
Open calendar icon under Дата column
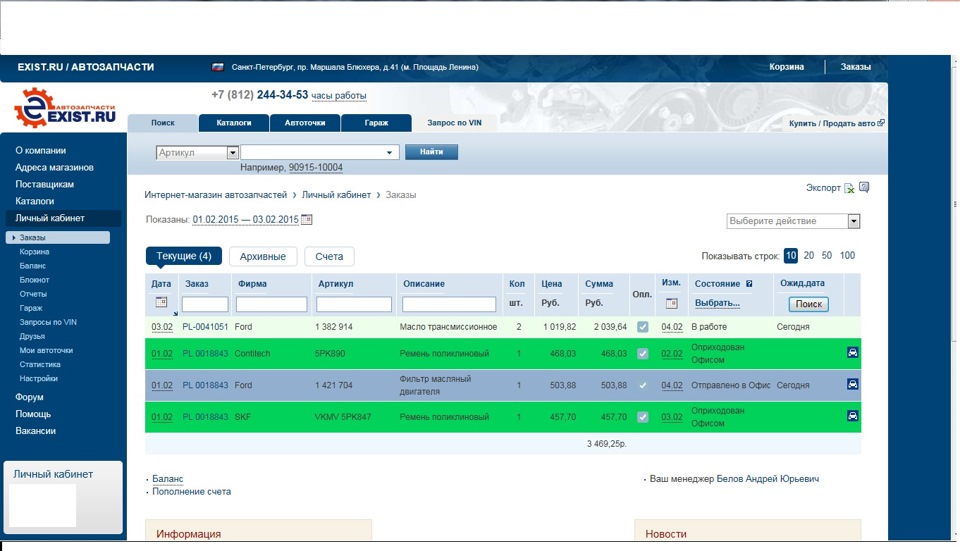point(161,302)
